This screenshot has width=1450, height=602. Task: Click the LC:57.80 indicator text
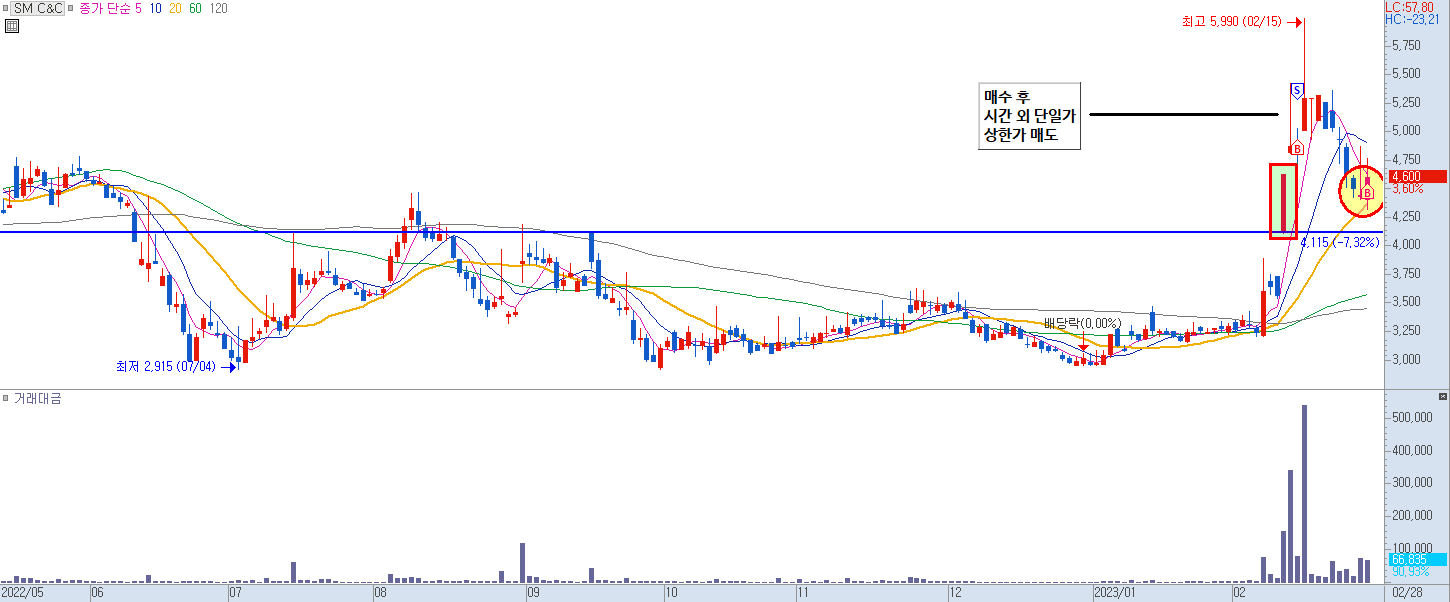point(1410,7)
